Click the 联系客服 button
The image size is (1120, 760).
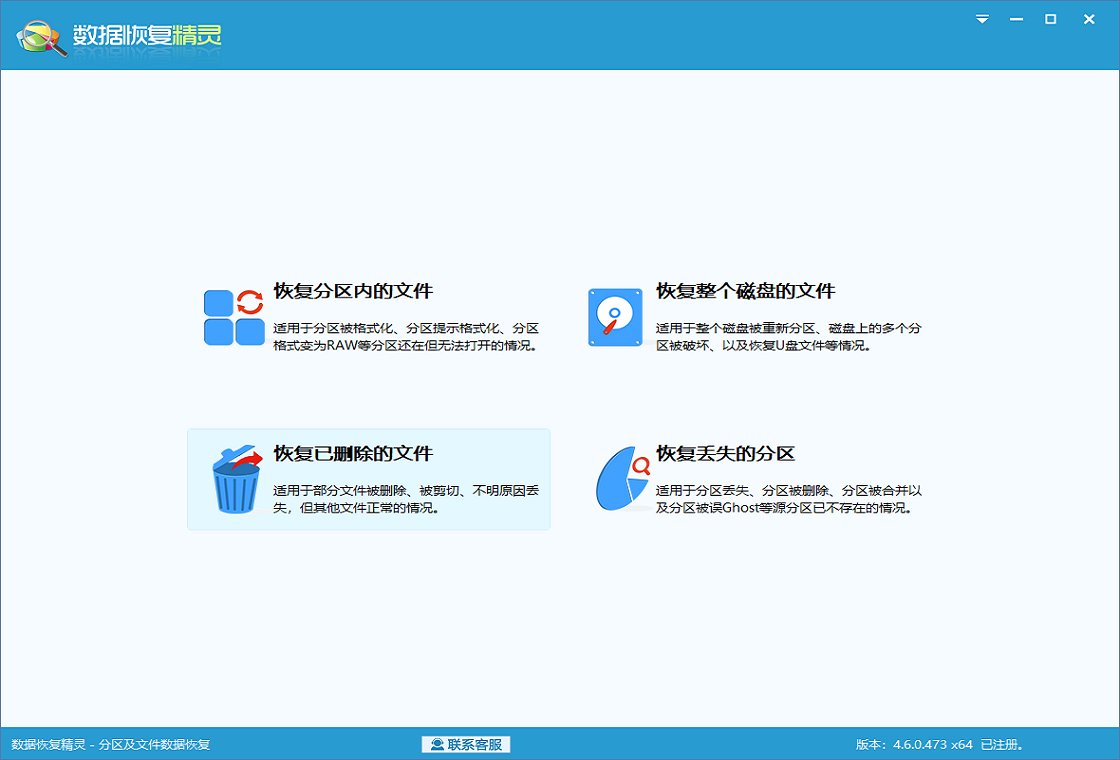pyautogui.click(x=466, y=744)
